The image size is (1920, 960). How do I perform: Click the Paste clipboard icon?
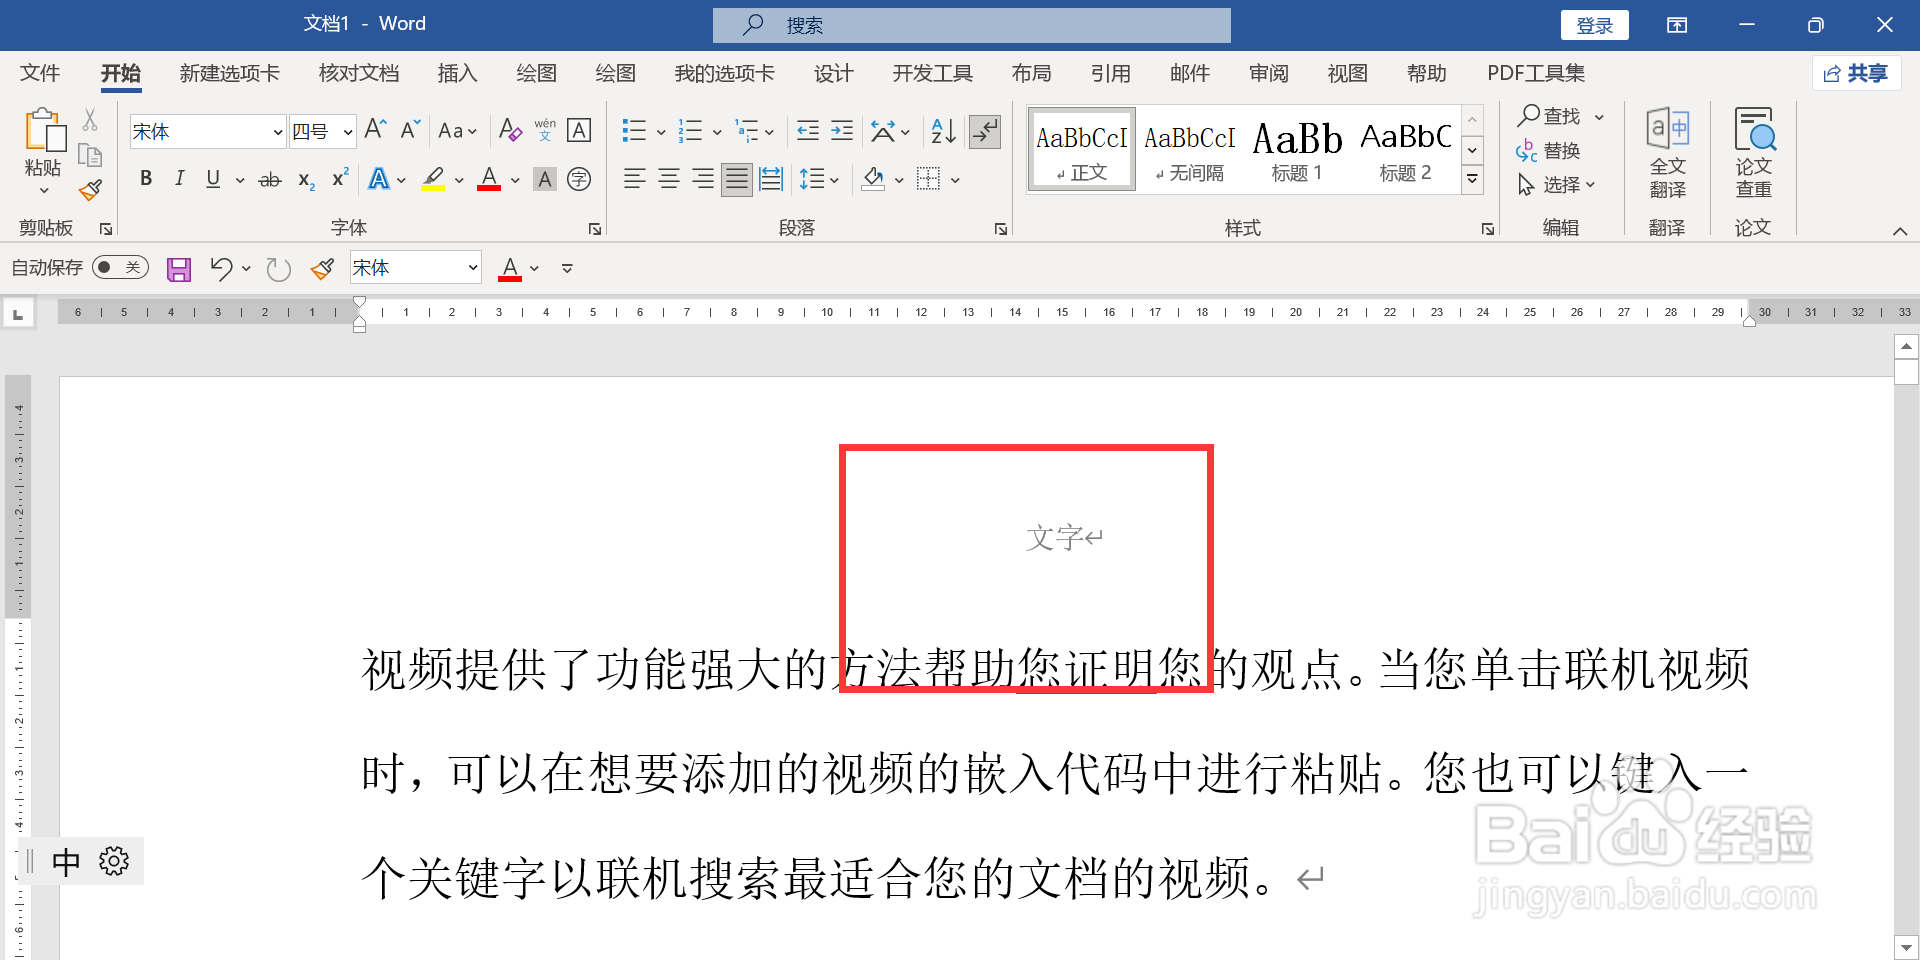coord(43,132)
